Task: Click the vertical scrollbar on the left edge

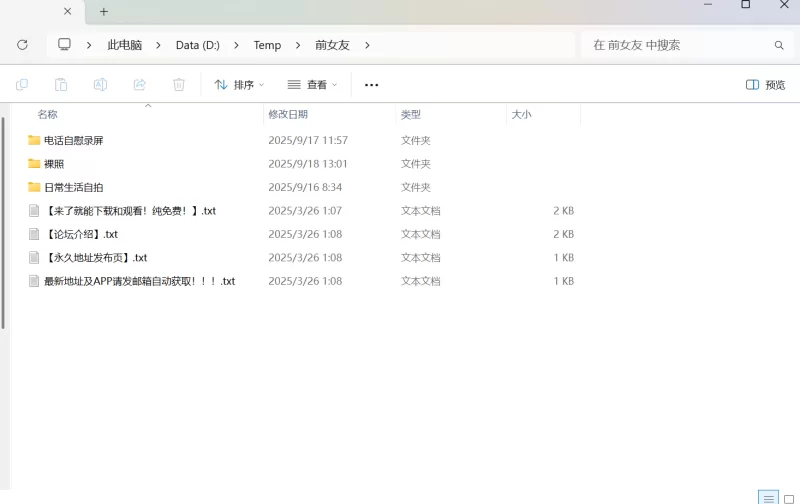Action: pos(3,222)
